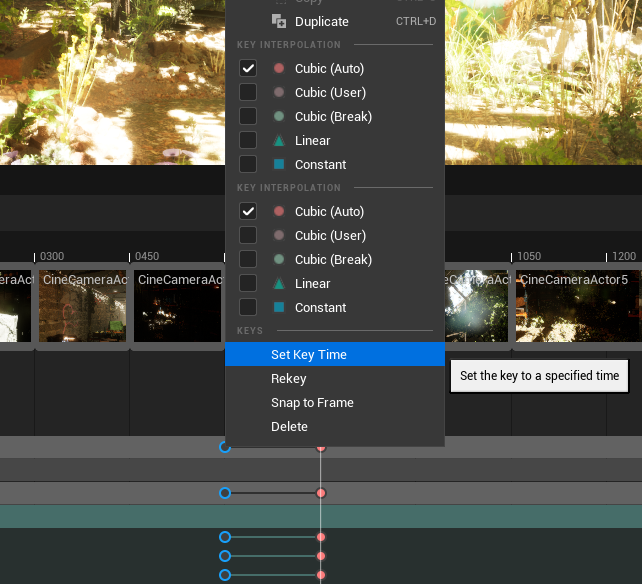The width and height of the screenshot is (642, 584).
Task: Select camera cut thumbnail starting at frame 0300
Action: click(x=82, y=306)
